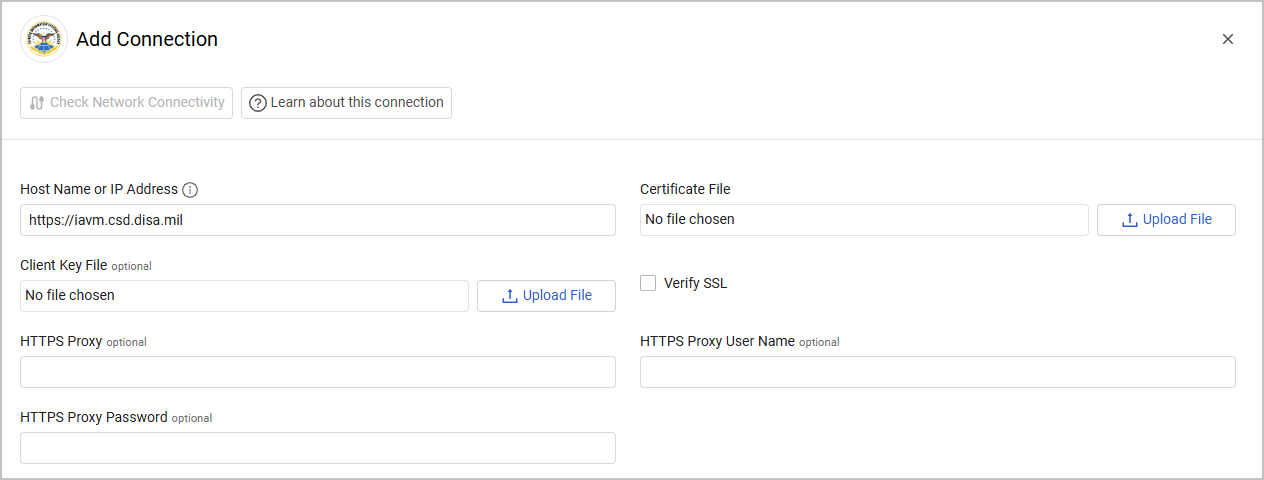Click the Certificate File 'No file chosen' box
Viewport: 1264px width, 480px height.
(864, 220)
